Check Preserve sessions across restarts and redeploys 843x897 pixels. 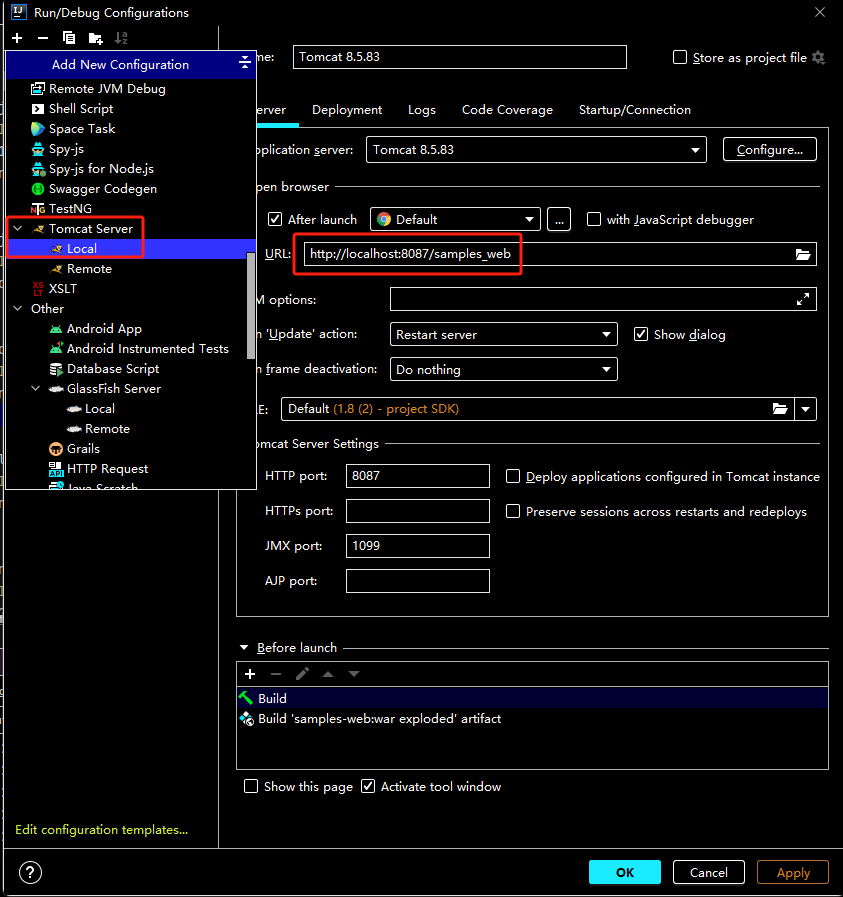[x=513, y=511]
